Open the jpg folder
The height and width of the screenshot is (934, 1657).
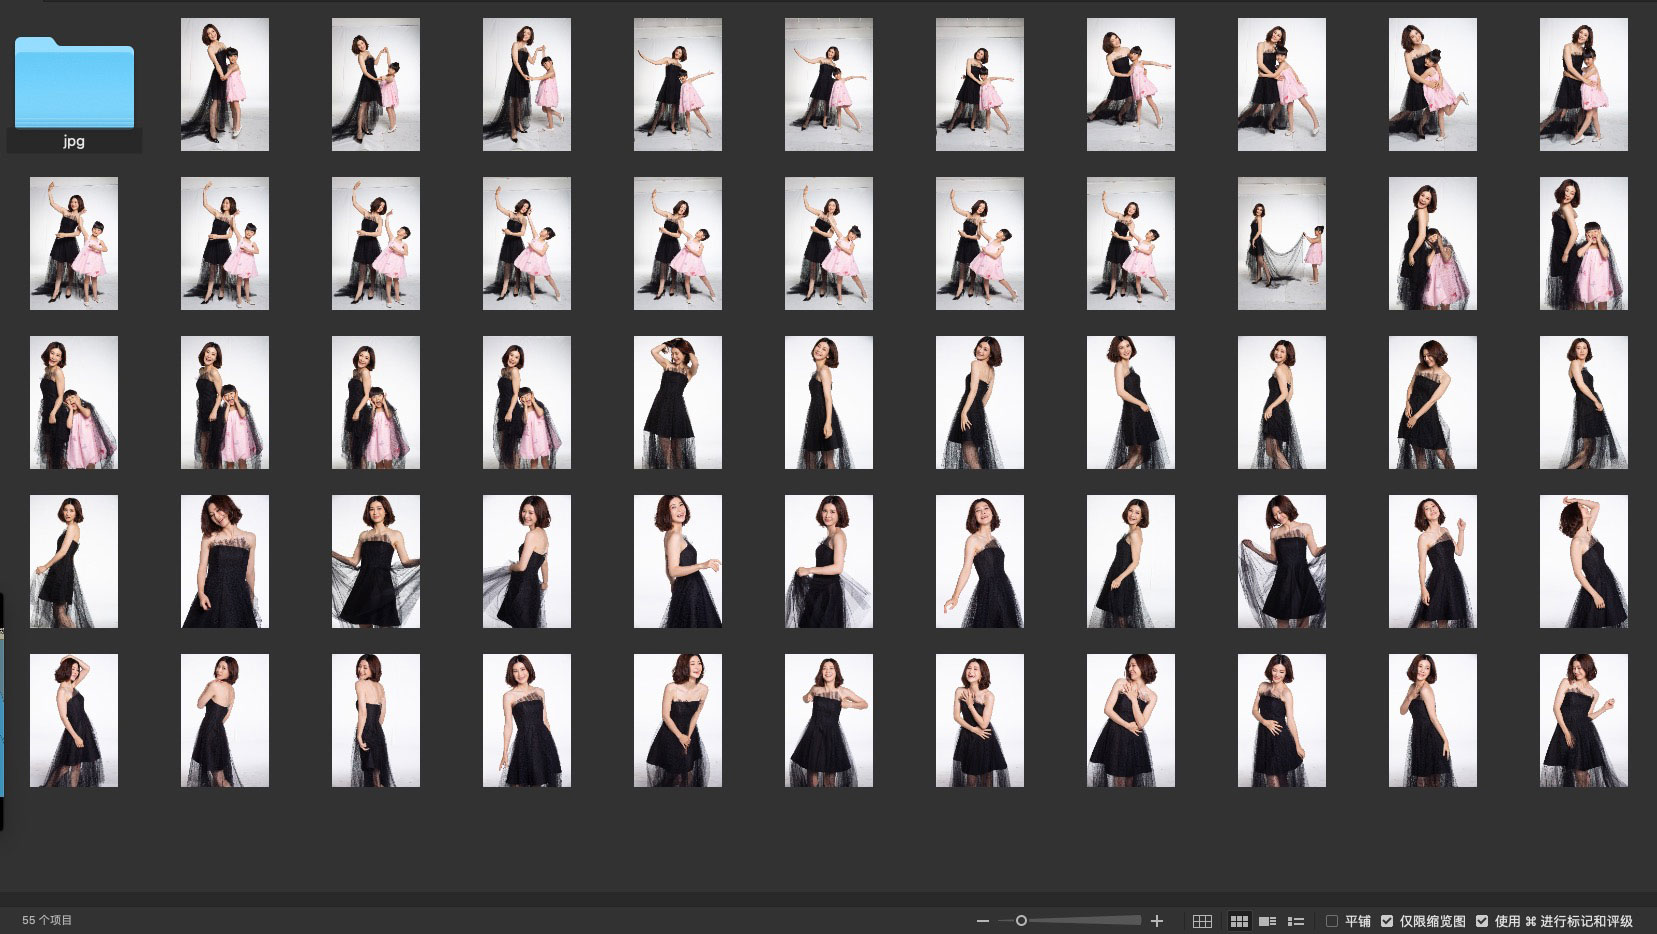pyautogui.click(x=74, y=84)
